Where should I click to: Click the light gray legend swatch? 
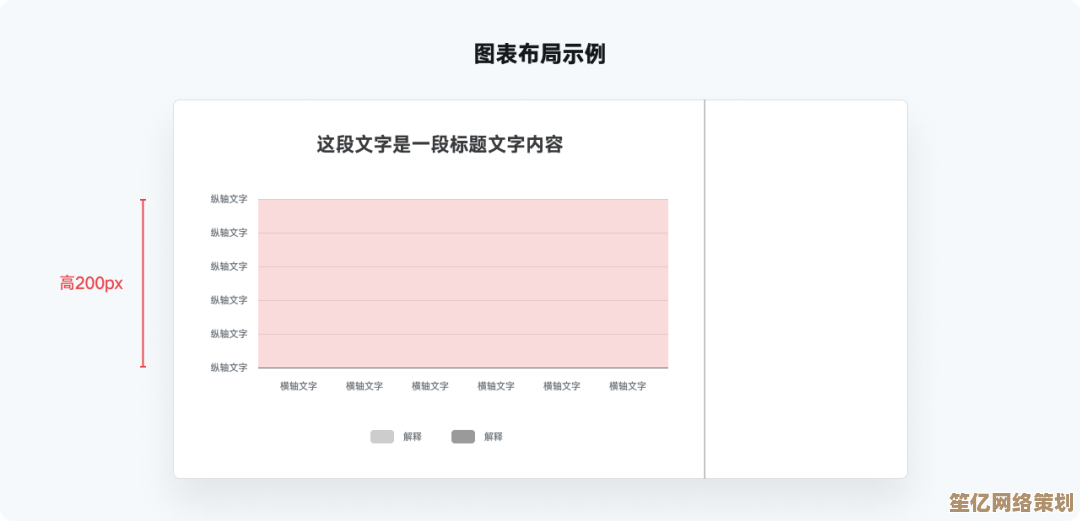tap(382, 437)
